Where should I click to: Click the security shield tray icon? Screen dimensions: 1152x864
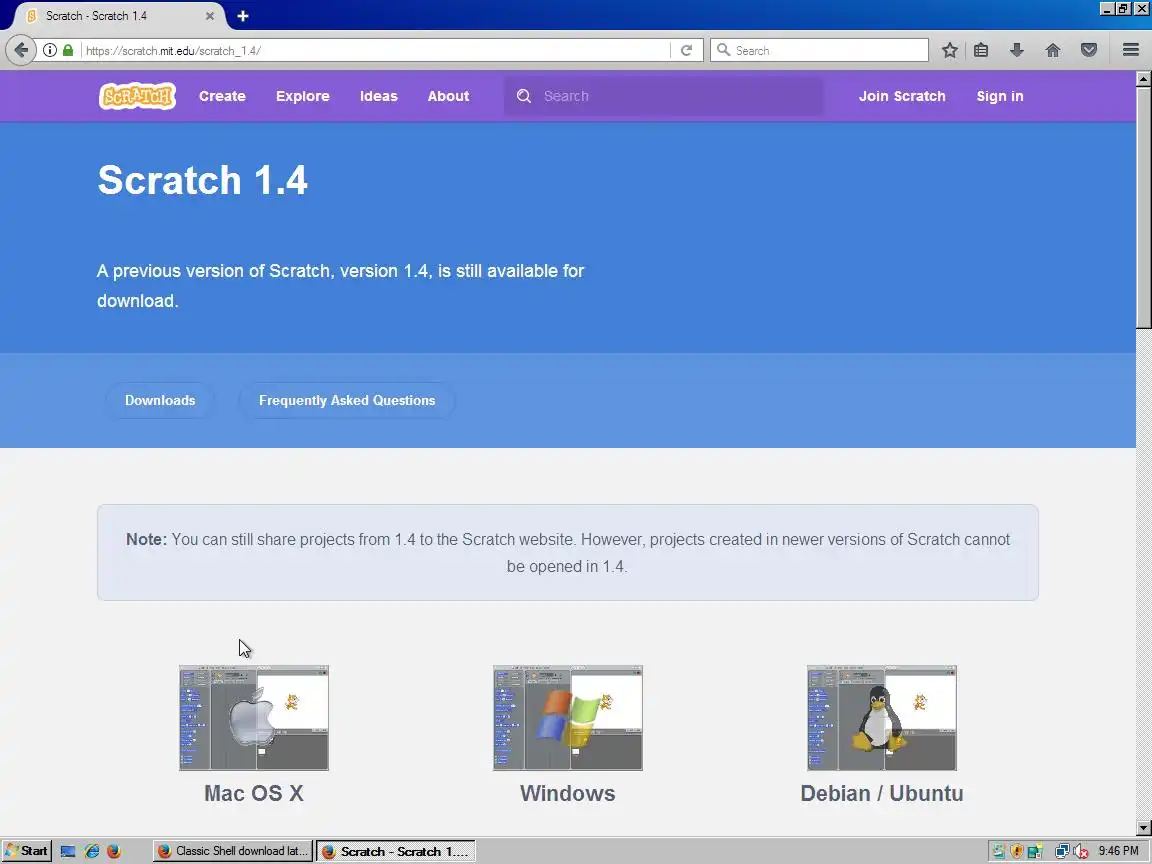(x=1017, y=851)
